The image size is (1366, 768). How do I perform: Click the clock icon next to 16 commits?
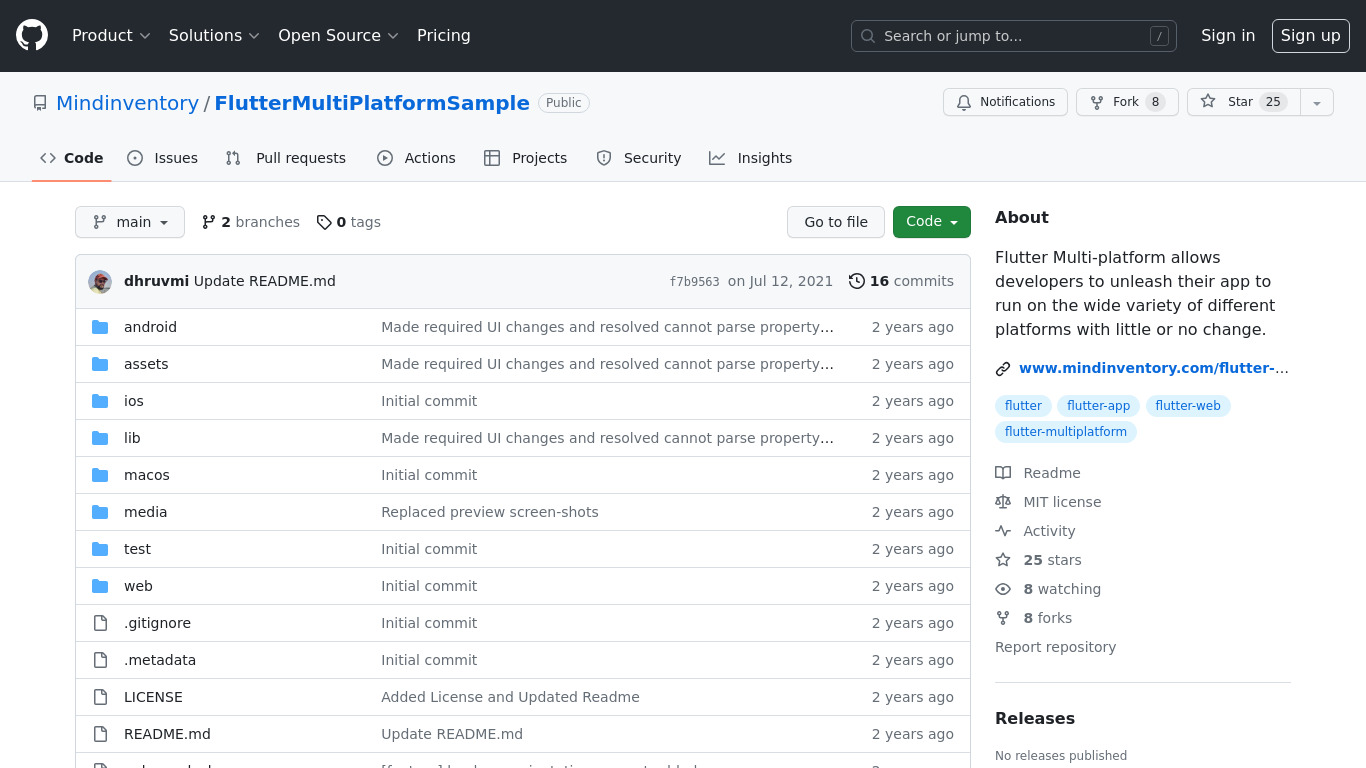tap(857, 281)
